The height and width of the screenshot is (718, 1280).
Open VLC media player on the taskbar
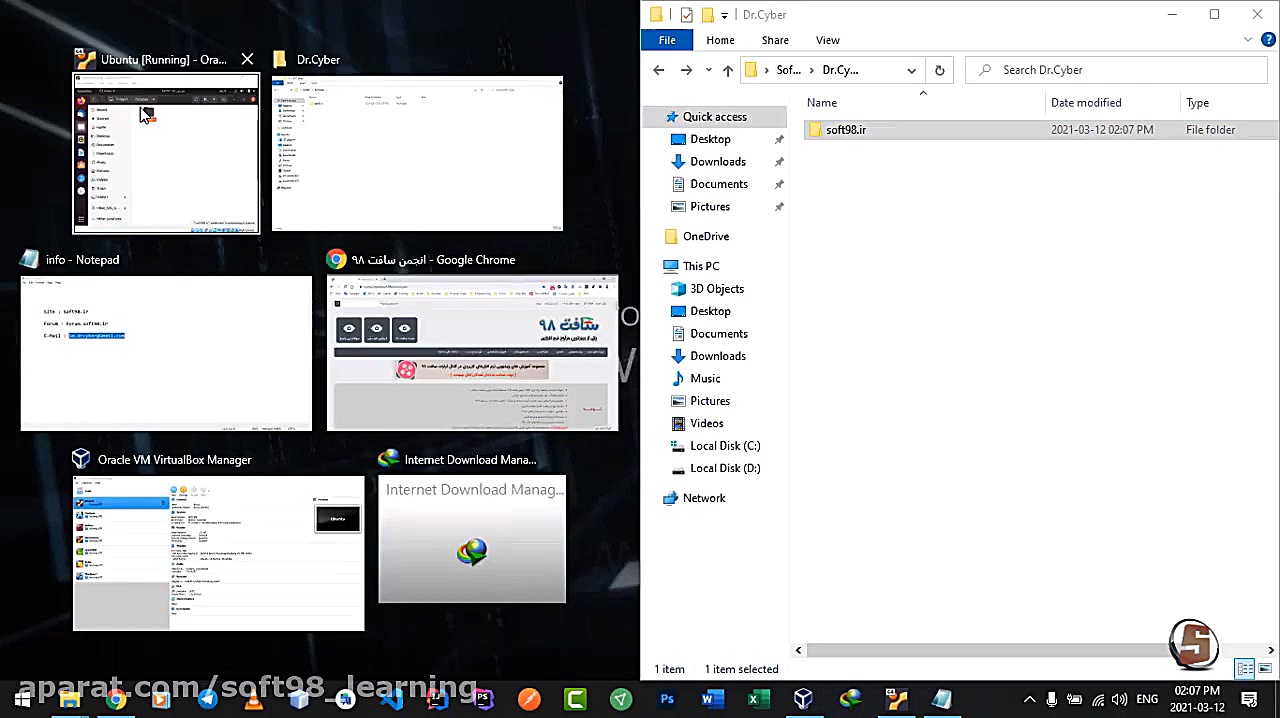pos(254,699)
